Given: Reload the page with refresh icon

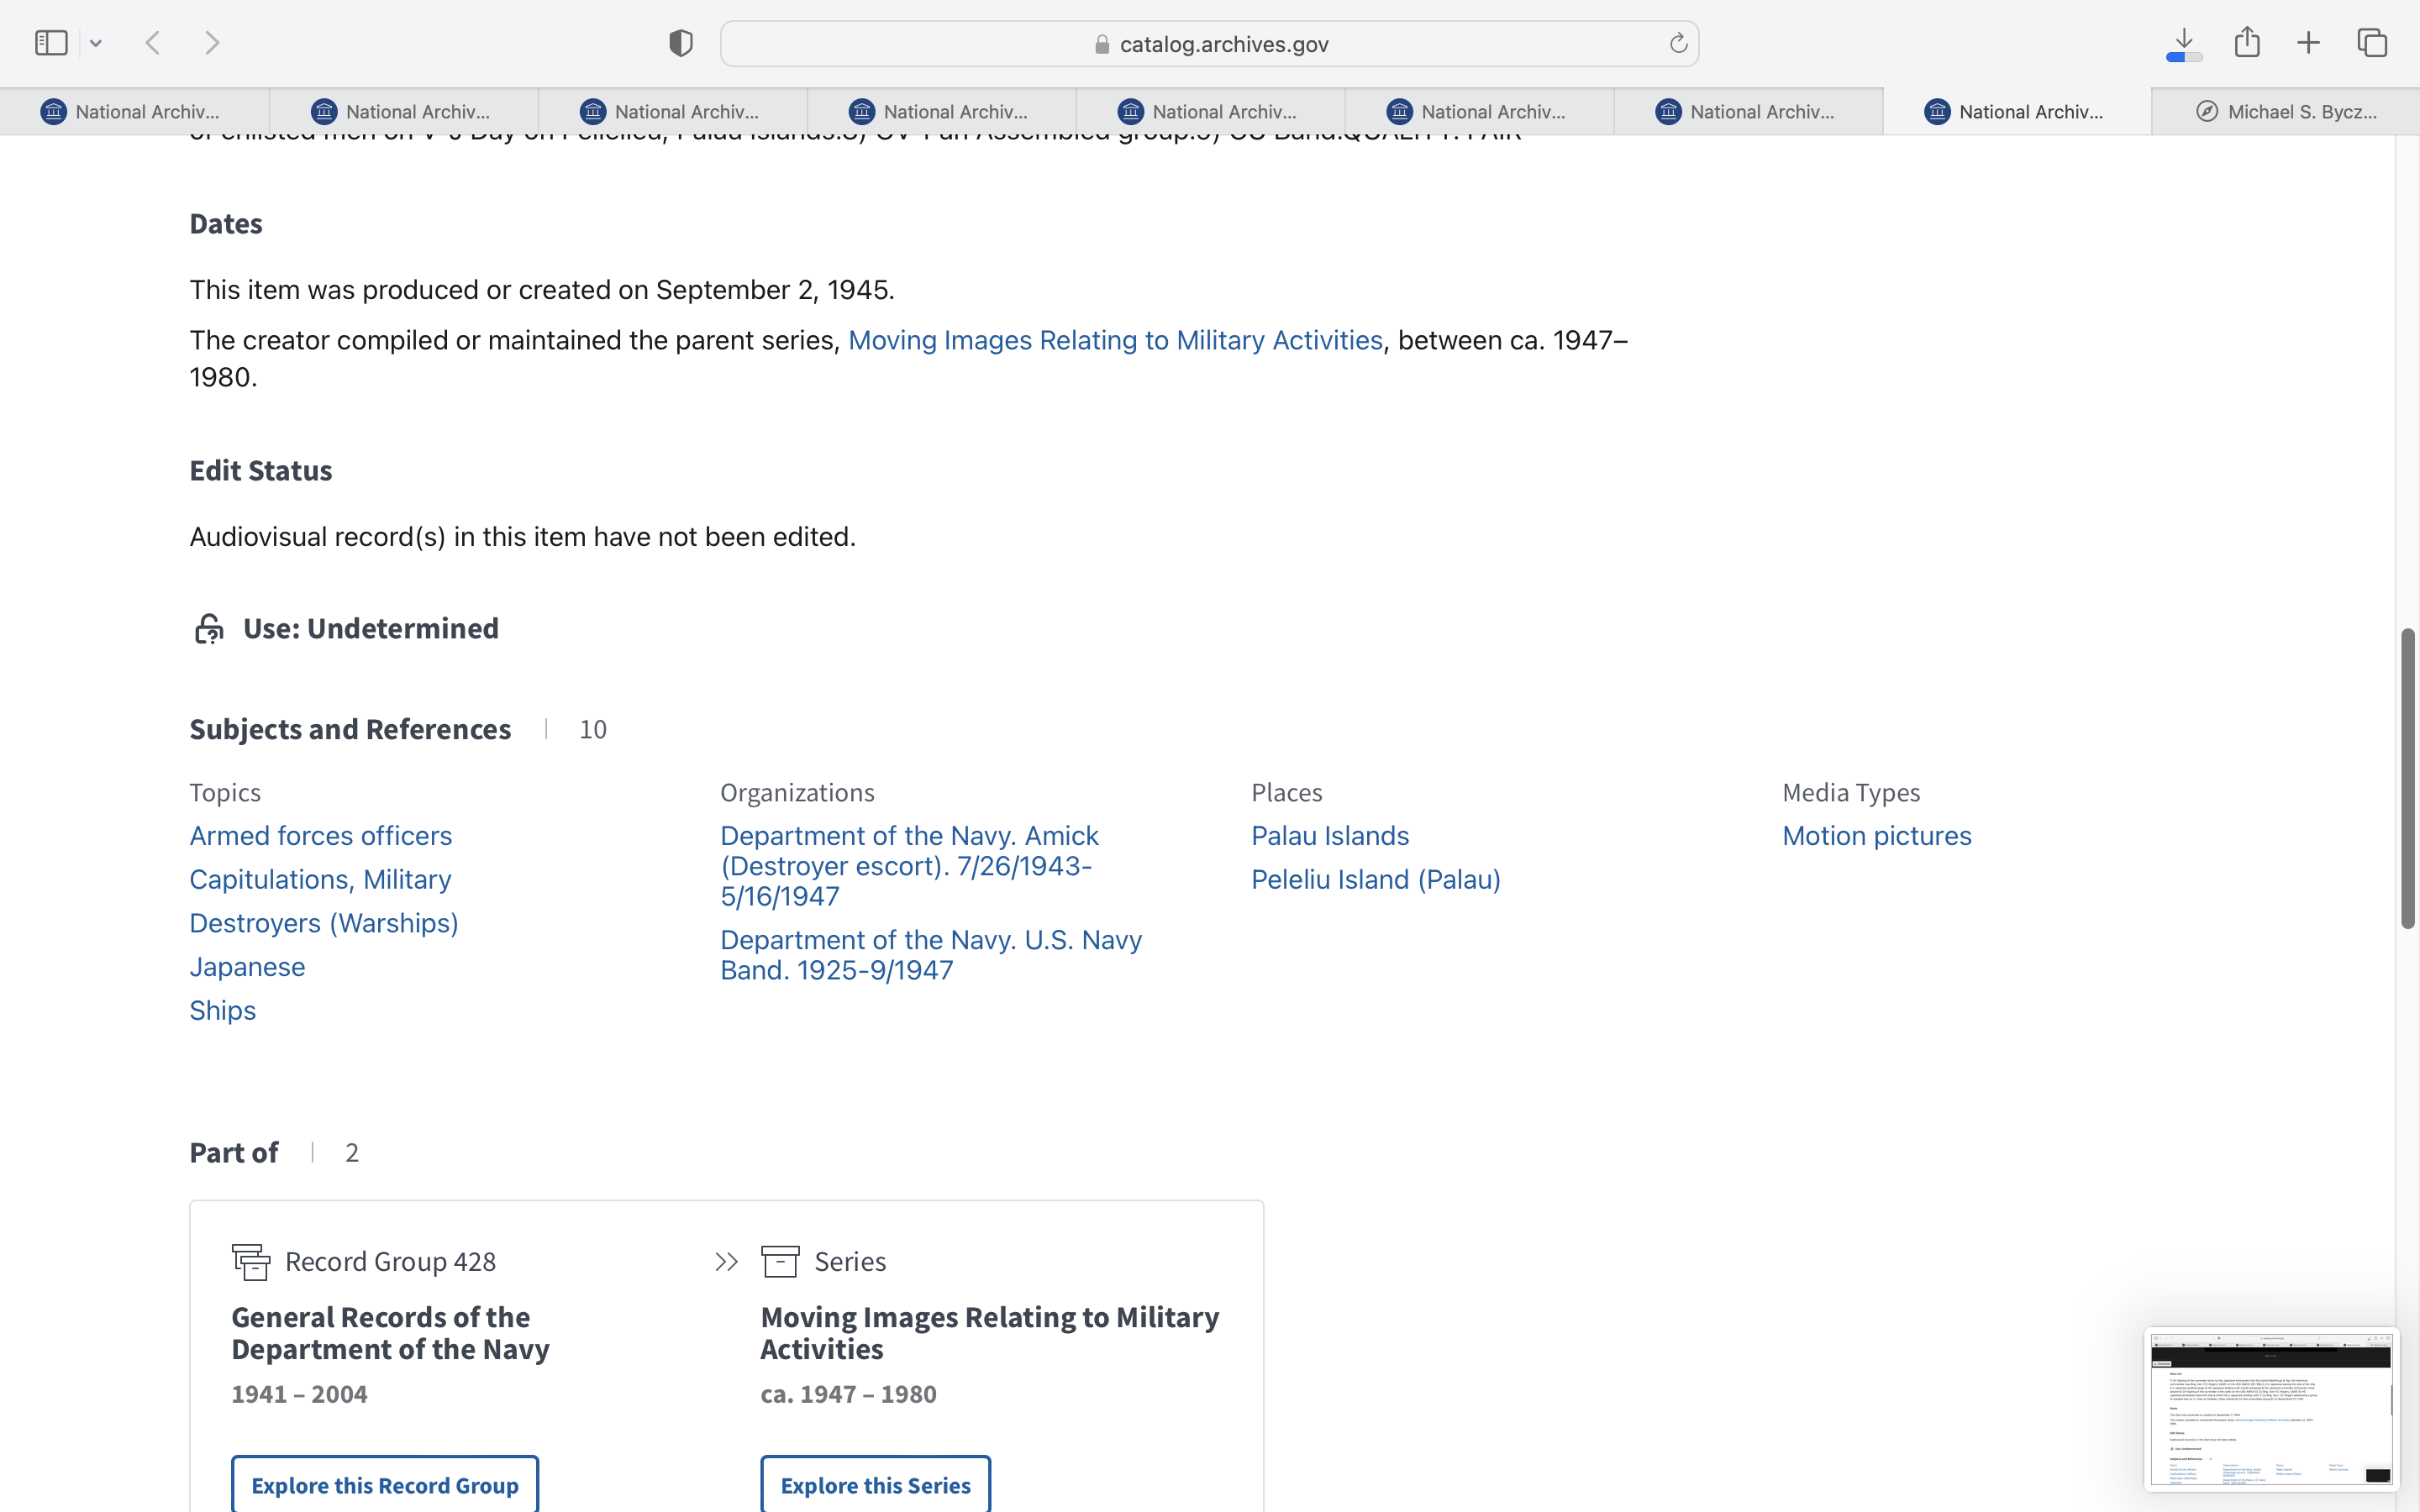Looking at the screenshot, I should [1678, 43].
